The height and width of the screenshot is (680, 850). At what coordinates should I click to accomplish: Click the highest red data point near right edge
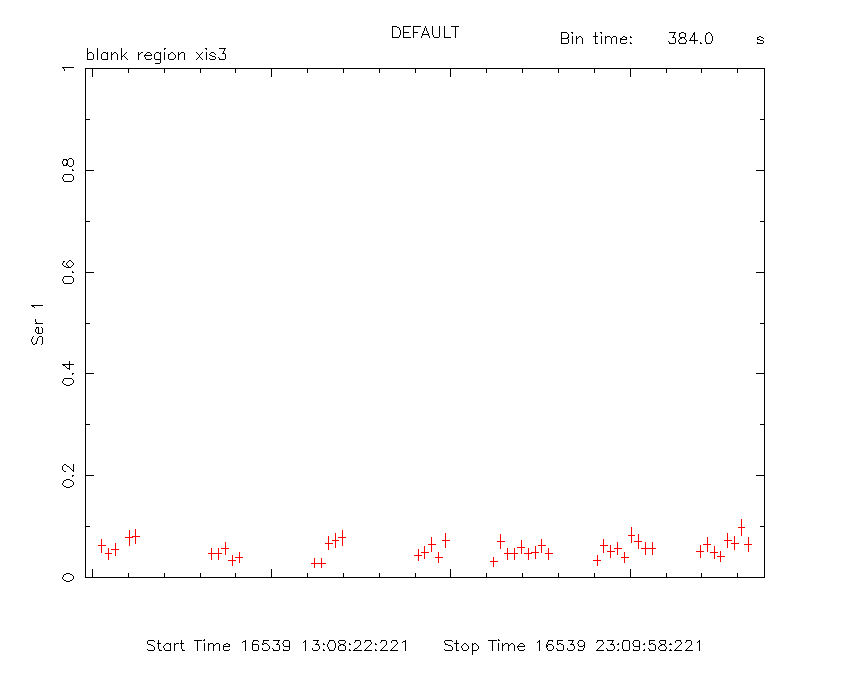pyautogui.click(x=741, y=527)
